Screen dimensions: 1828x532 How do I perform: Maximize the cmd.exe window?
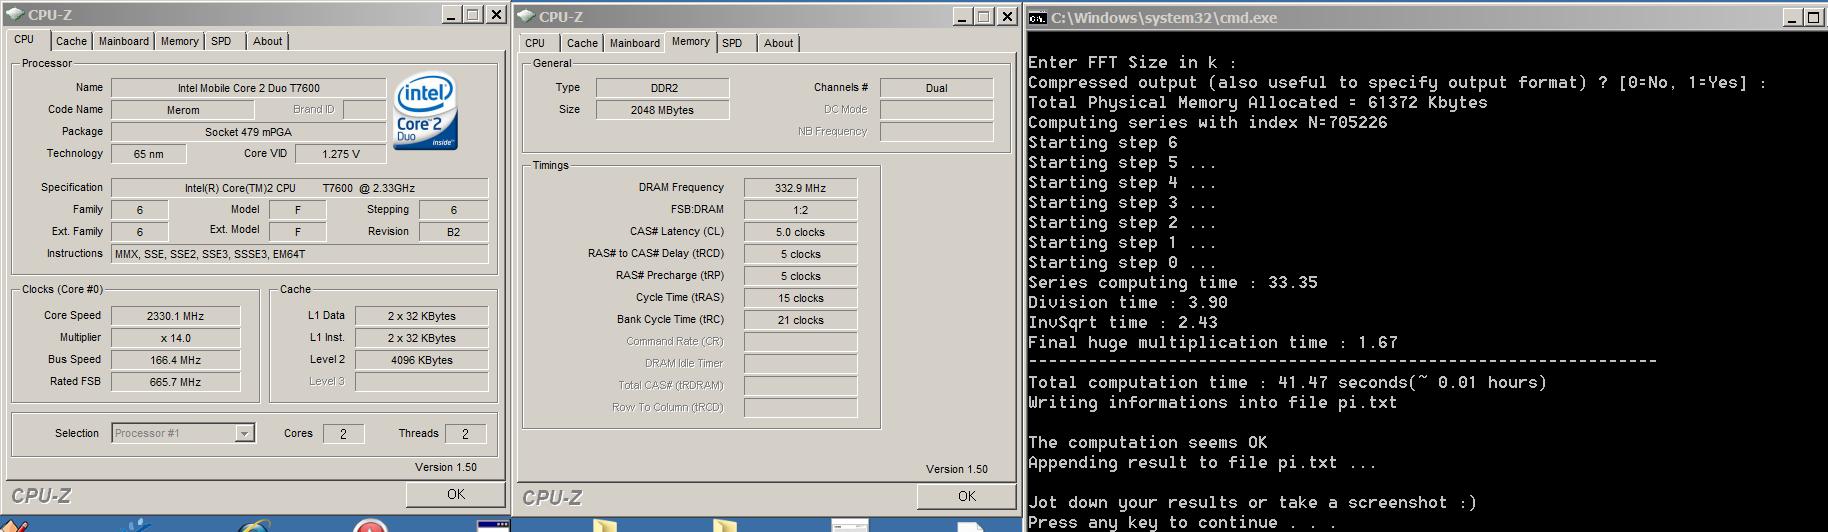coord(1814,18)
